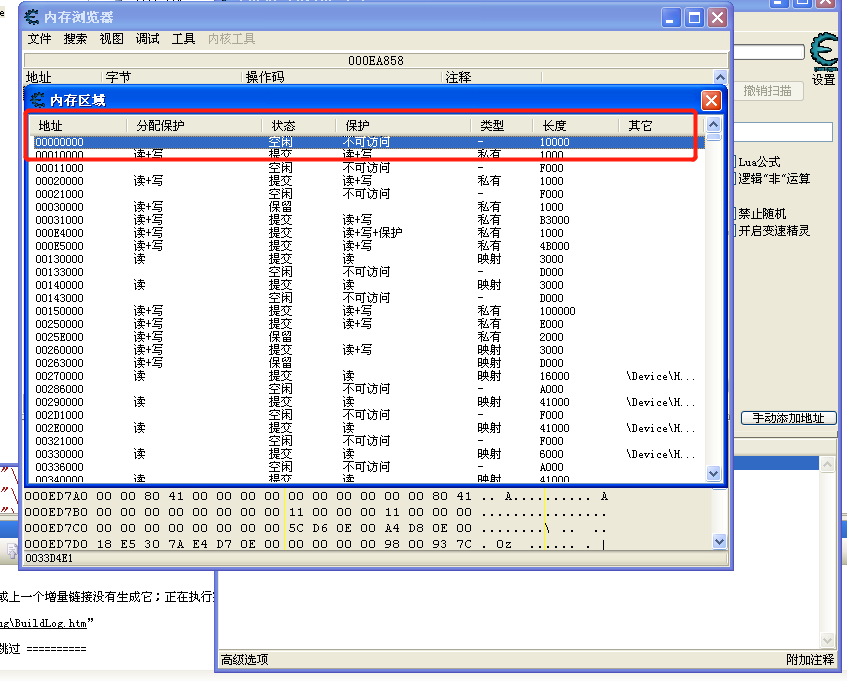Select the row at address 0025E000
Screen dimensions: 847x681
(x=369, y=337)
